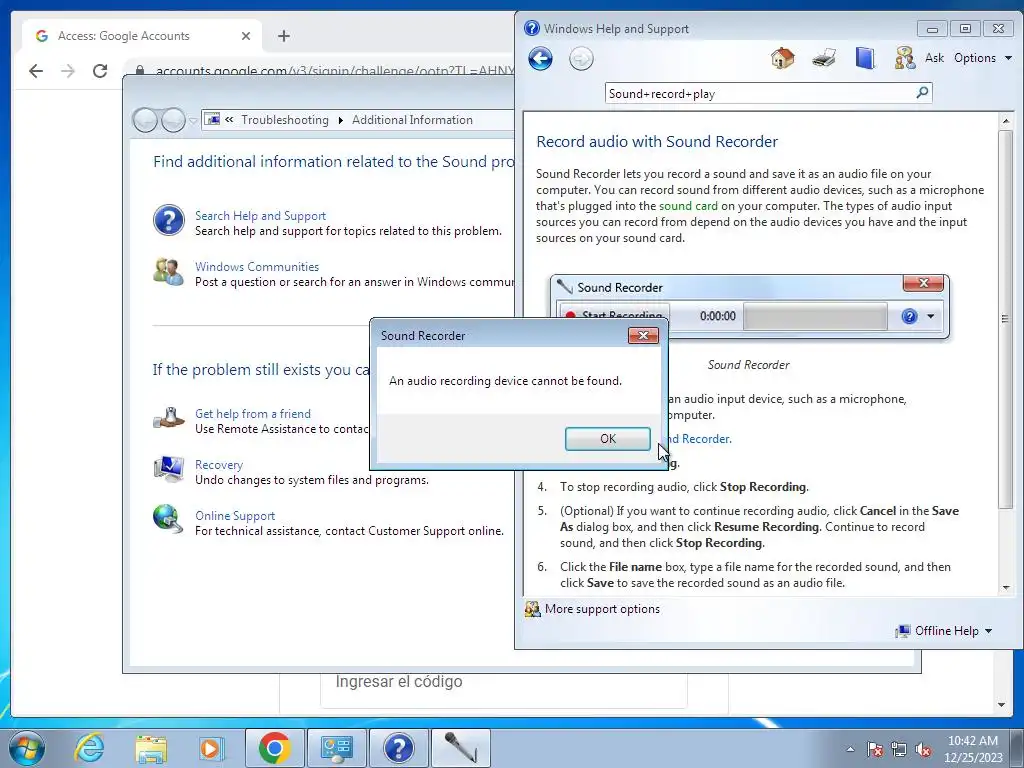
Task: Open Search Help and Support link
Action: point(260,216)
